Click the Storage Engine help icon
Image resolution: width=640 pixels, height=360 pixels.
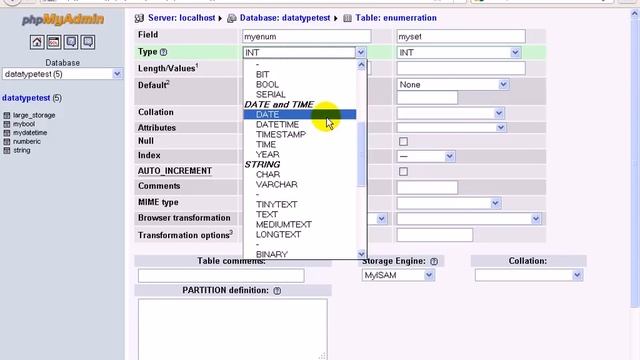[434, 261]
